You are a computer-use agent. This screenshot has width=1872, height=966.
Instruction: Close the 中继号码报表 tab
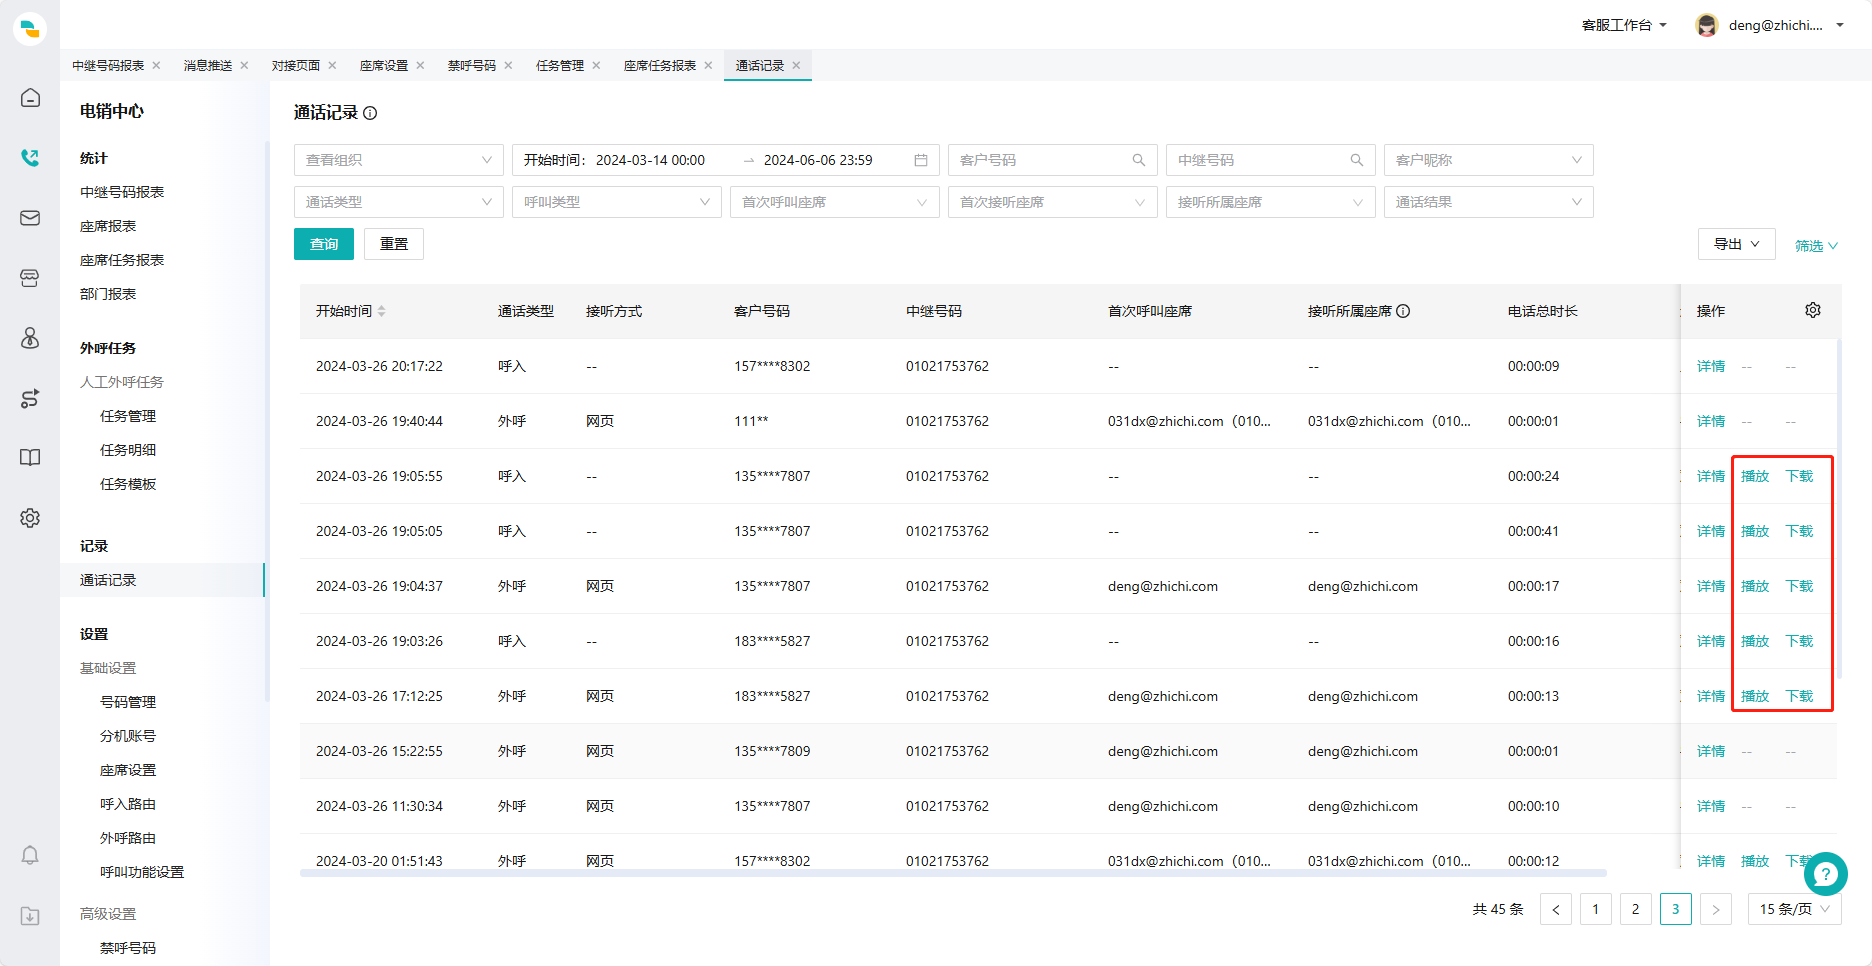(x=156, y=65)
